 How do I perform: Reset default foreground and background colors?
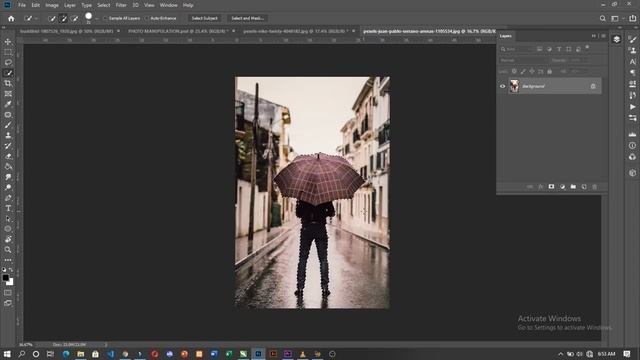[4, 270]
